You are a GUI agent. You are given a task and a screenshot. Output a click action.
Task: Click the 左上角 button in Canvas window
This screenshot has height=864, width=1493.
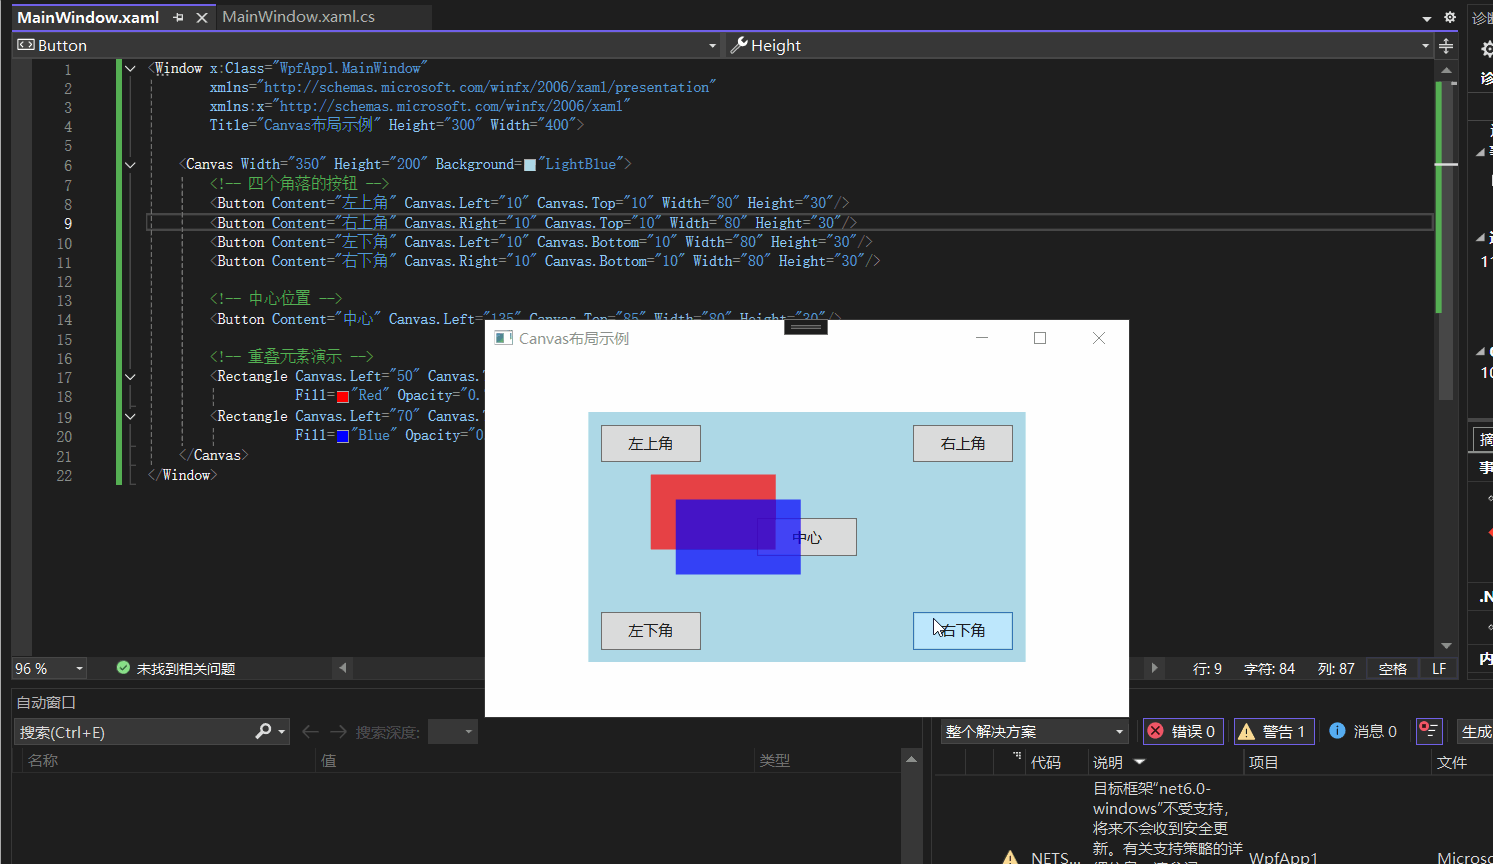650,444
